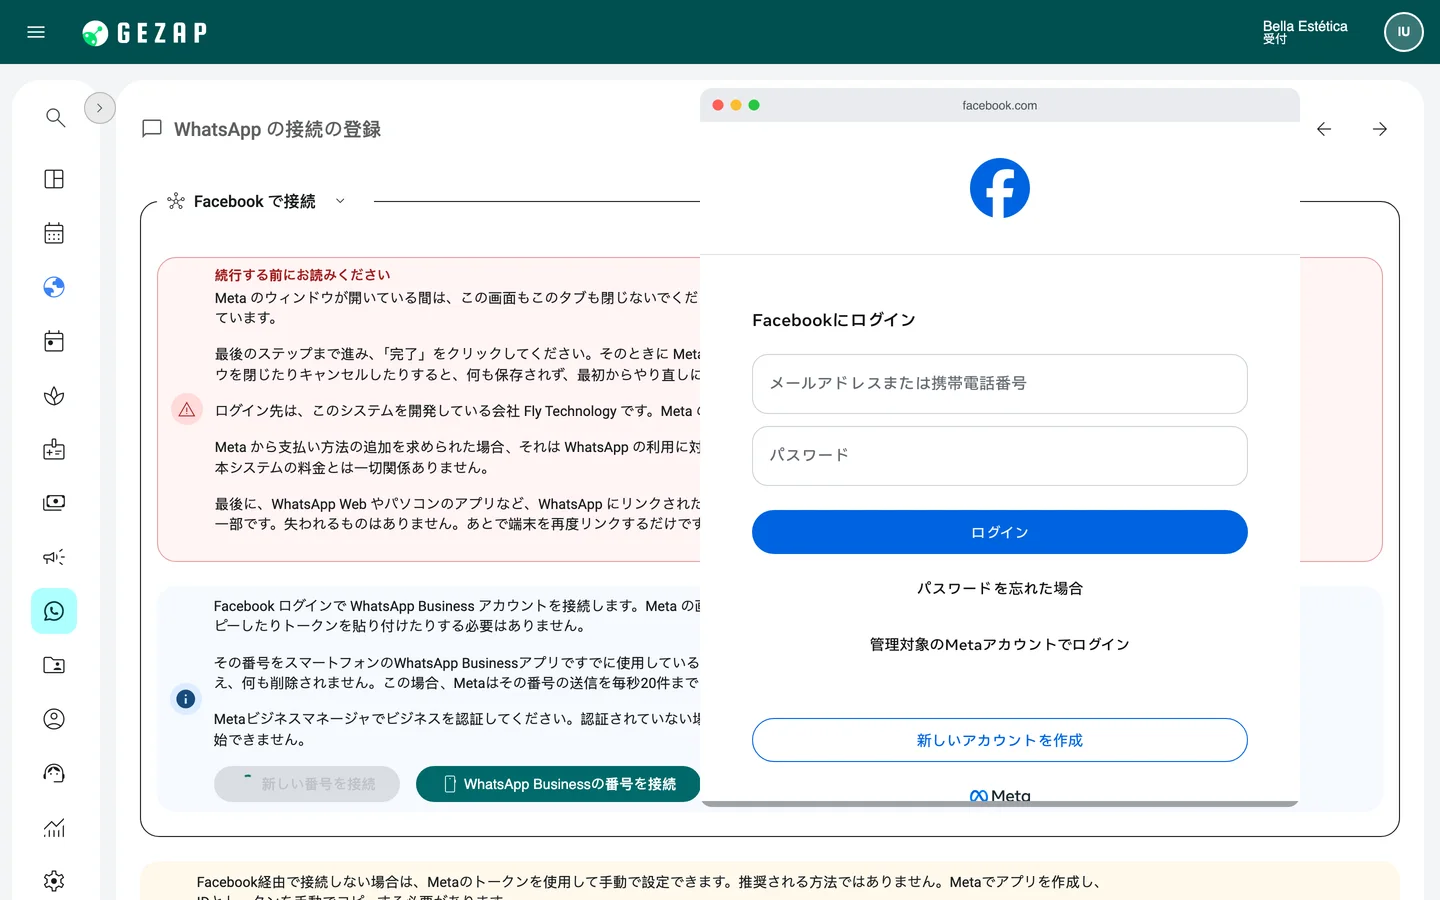Click the GEZAP logo

coord(145,33)
